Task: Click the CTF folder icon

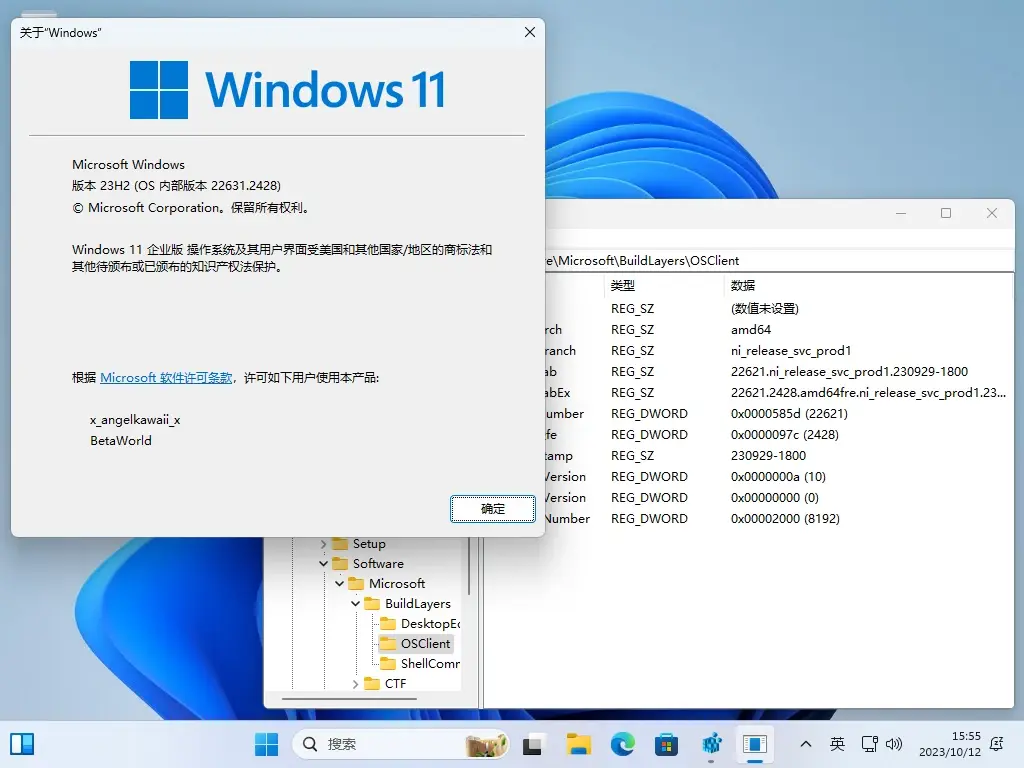Action: pos(372,684)
